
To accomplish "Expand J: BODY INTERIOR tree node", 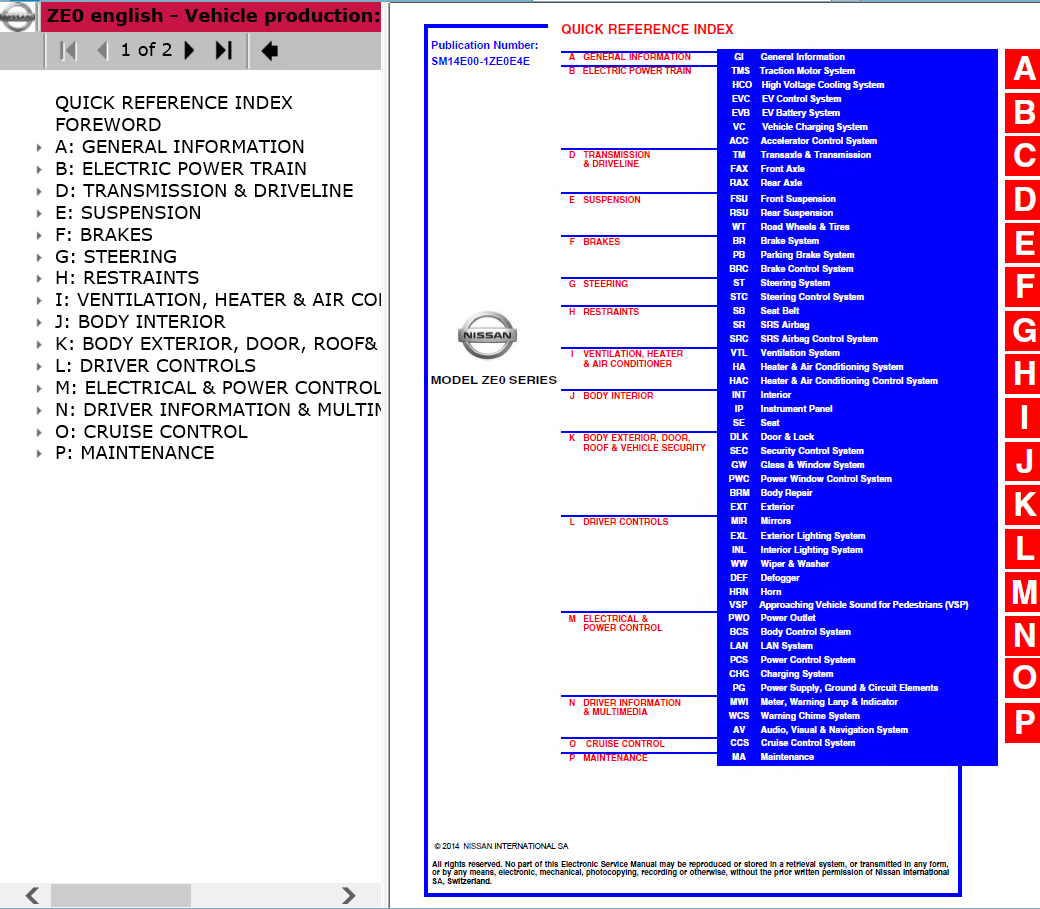I will point(39,322).
